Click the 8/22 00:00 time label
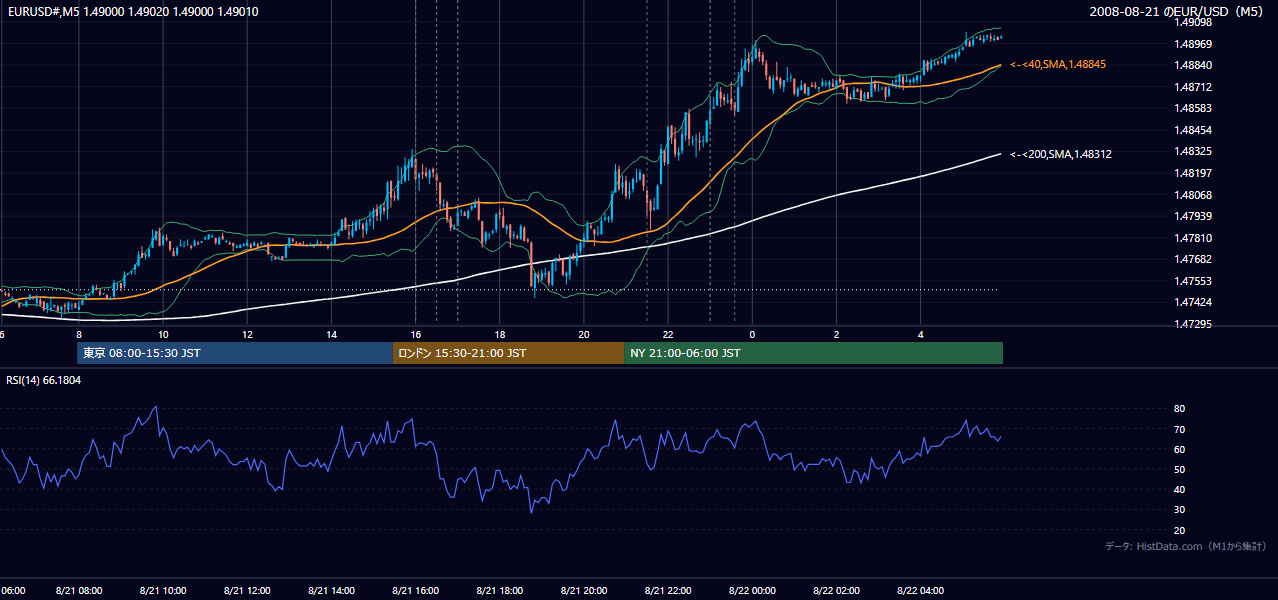The image size is (1278, 600). [x=752, y=591]
